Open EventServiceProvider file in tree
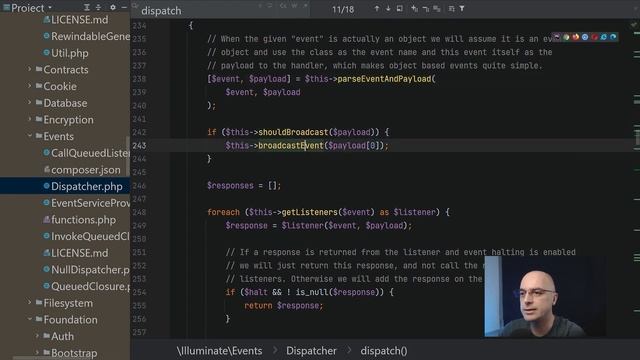The image size is (640, 360). click(87, 203)
